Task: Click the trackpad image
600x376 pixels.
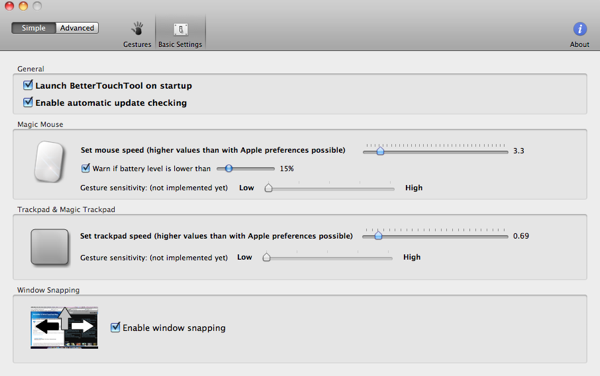Action: 50,247
